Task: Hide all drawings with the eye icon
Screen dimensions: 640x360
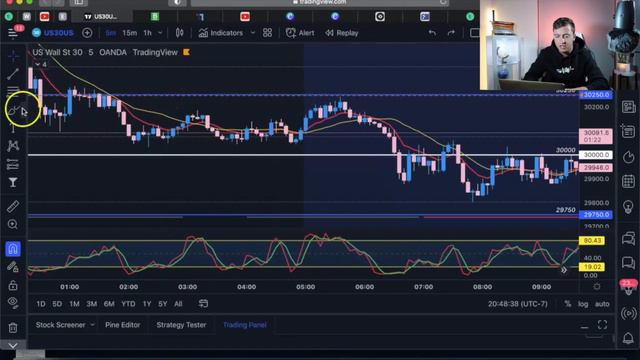Action: [13, 302]
